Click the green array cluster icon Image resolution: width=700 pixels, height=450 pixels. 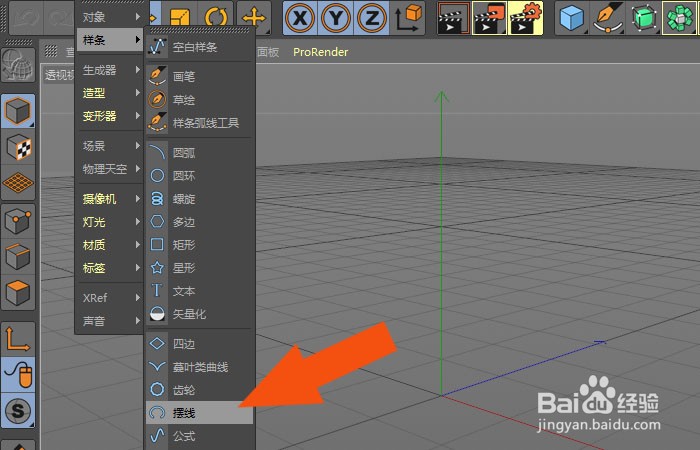(679, 18)
